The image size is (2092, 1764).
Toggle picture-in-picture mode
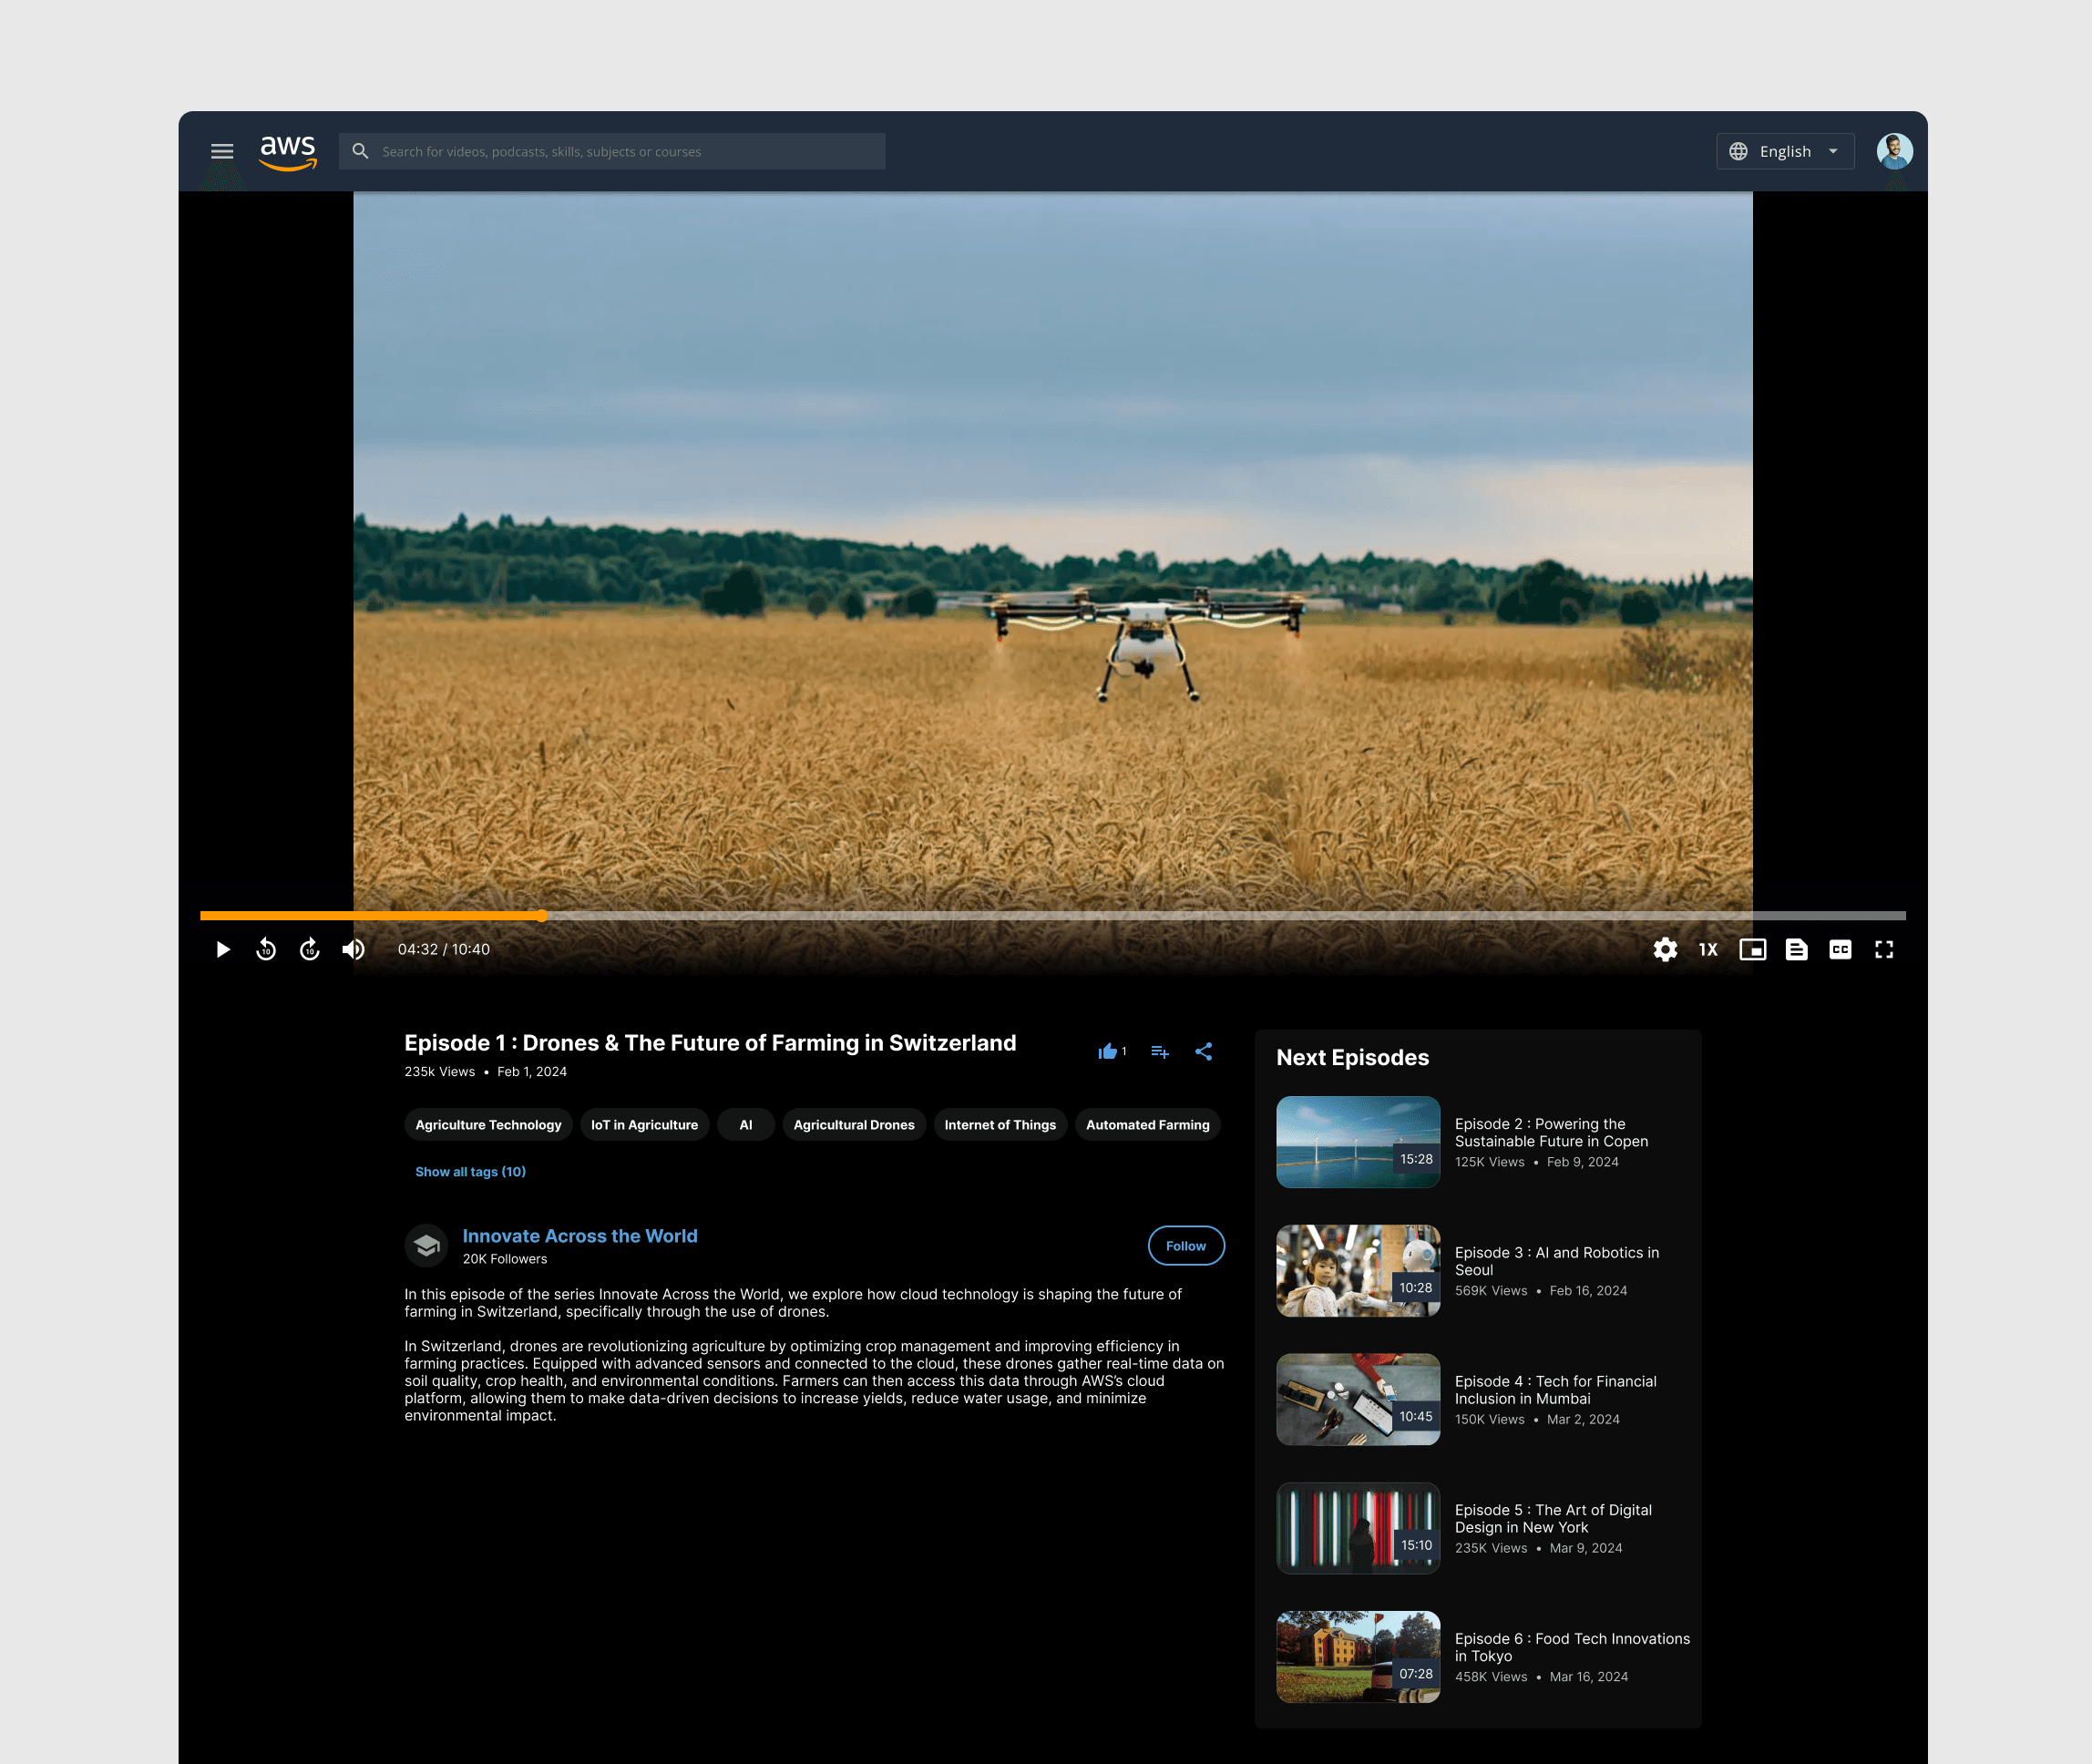point(1752,949)
